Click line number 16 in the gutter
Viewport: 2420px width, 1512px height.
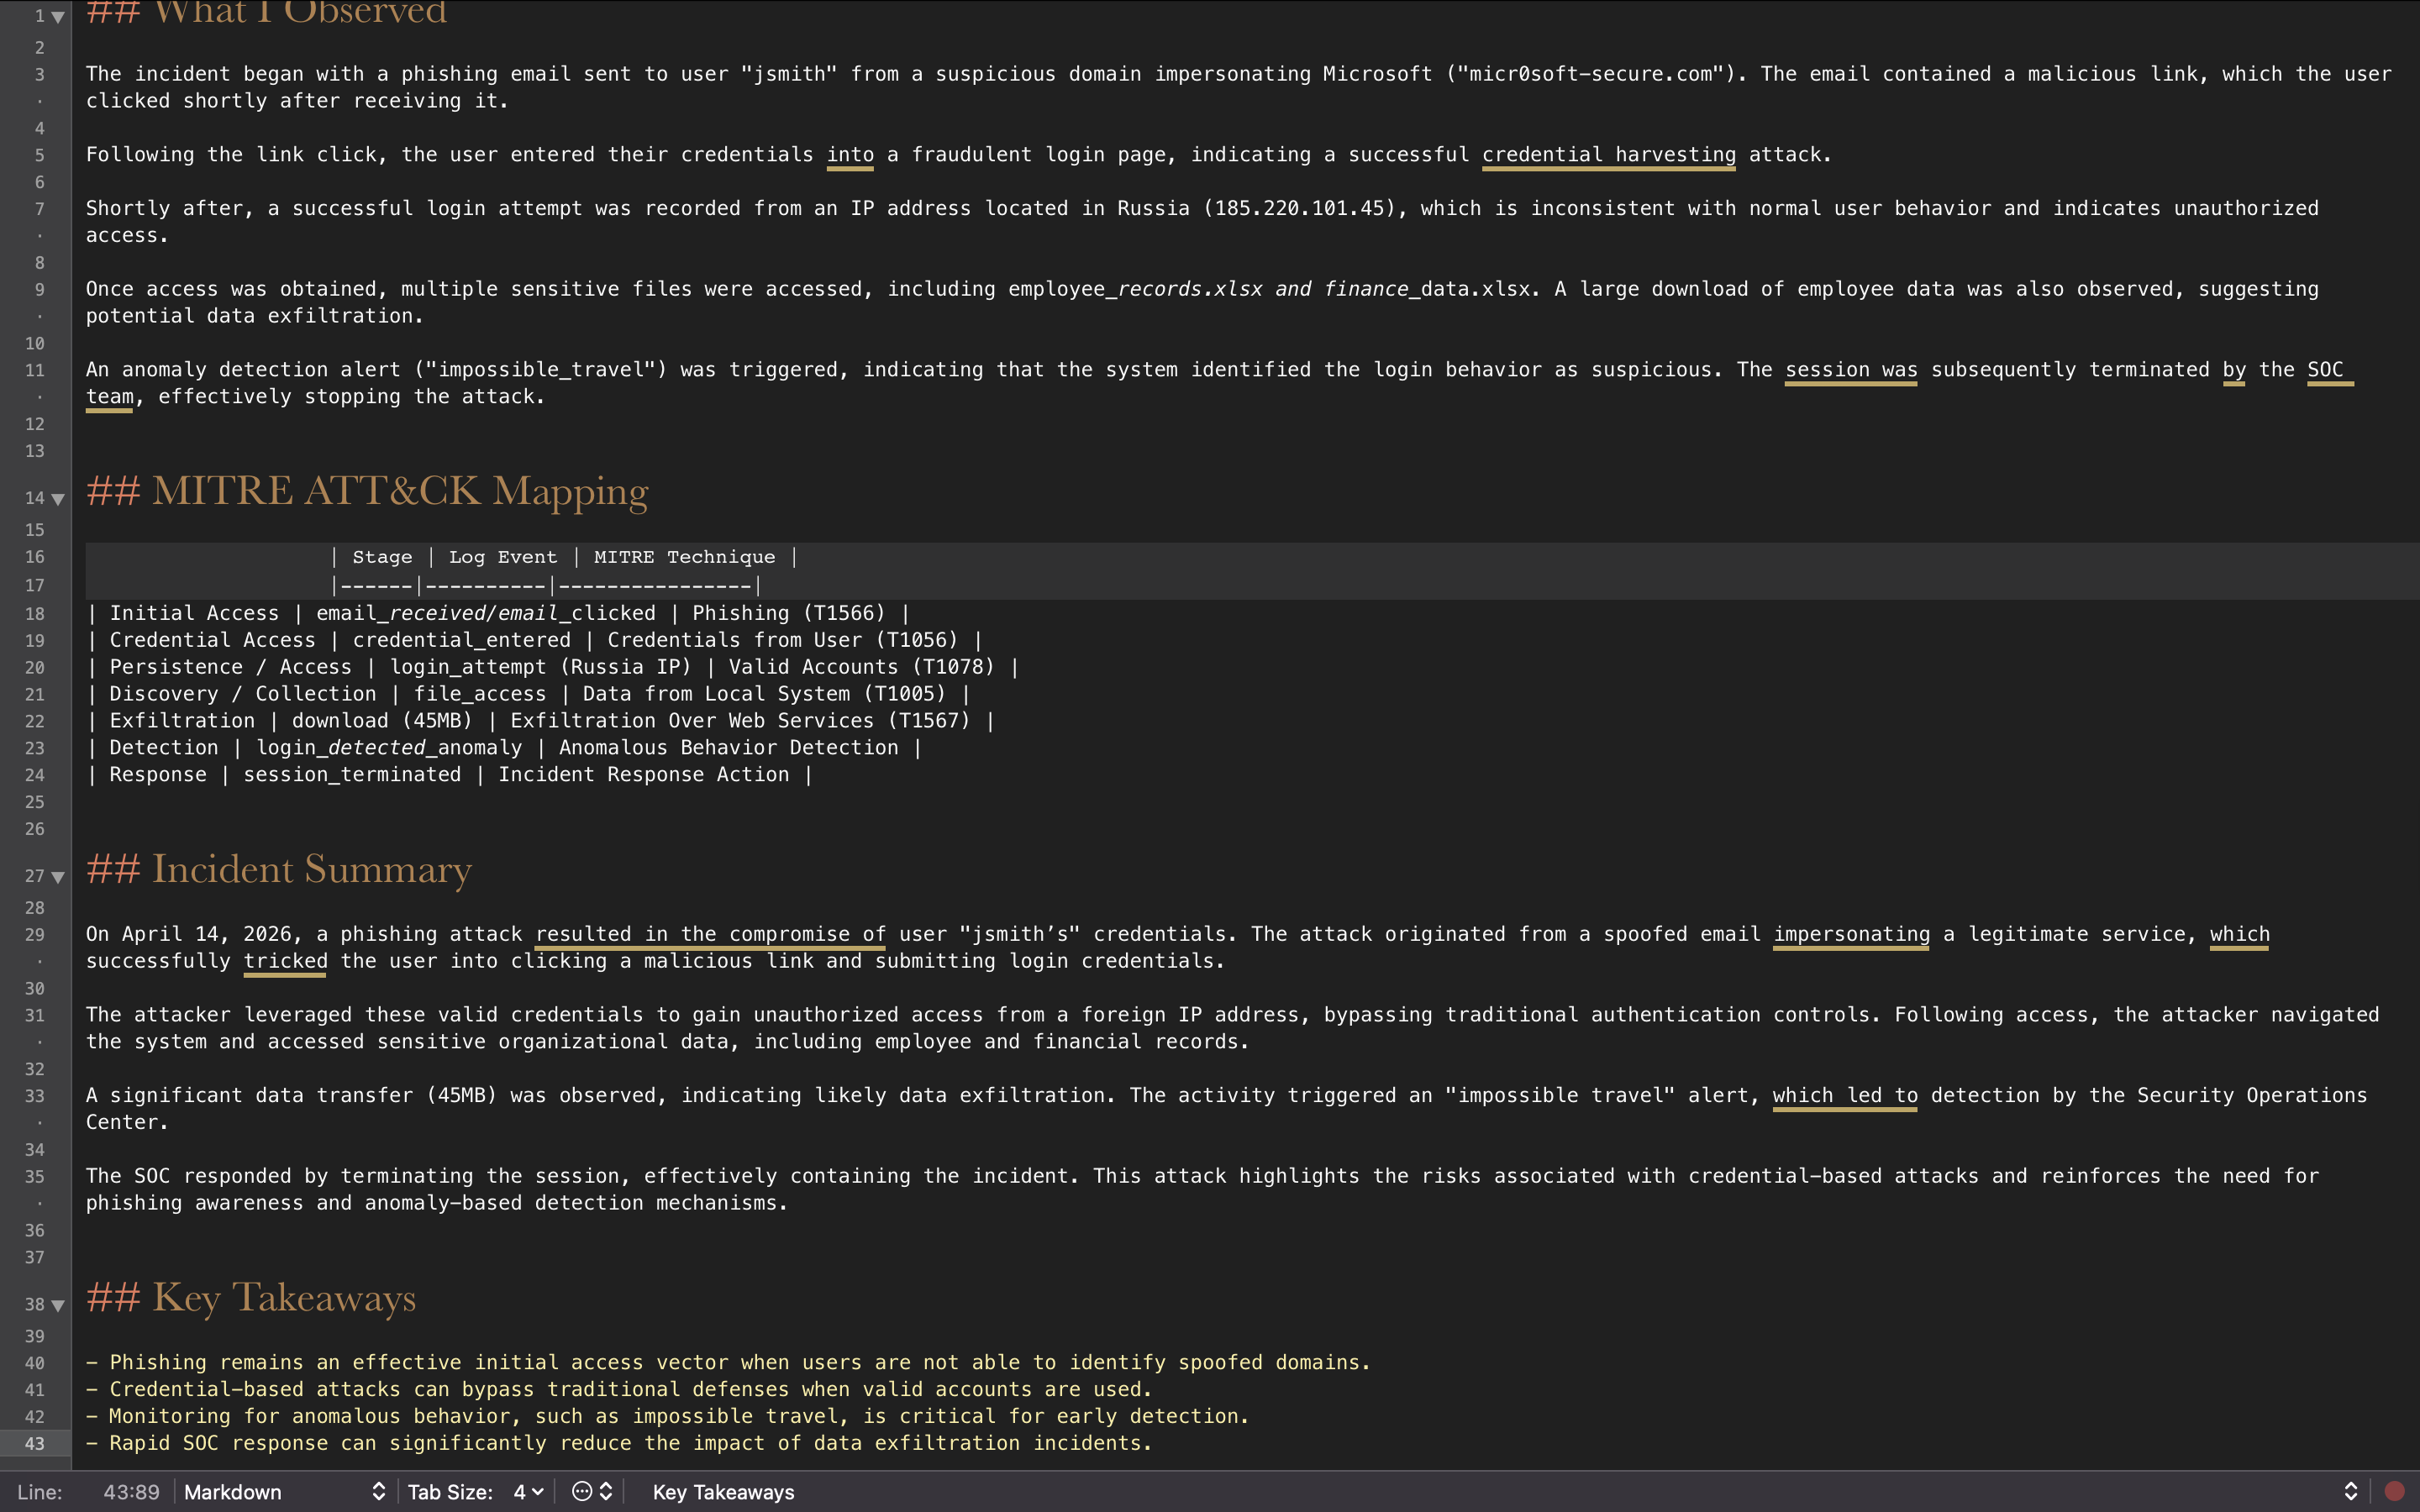click(35, 557)
